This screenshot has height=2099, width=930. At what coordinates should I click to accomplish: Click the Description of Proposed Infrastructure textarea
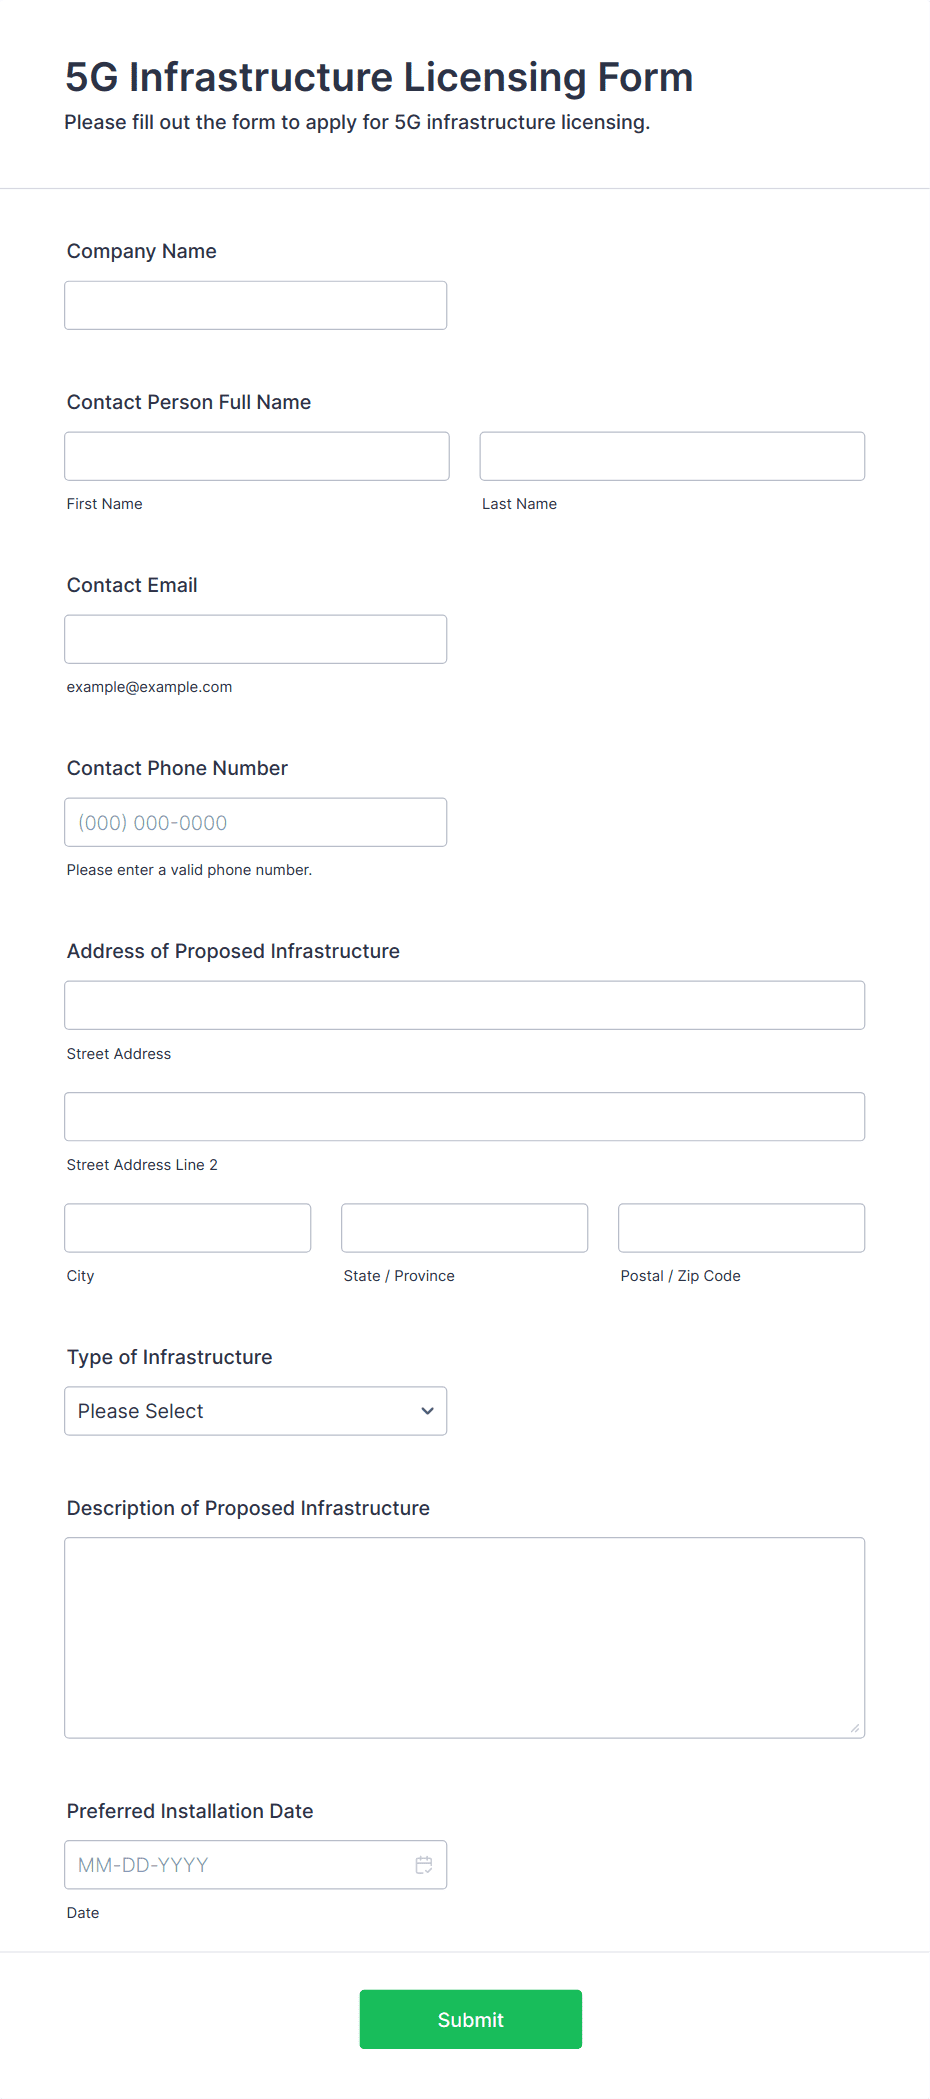pos(465,1638)
